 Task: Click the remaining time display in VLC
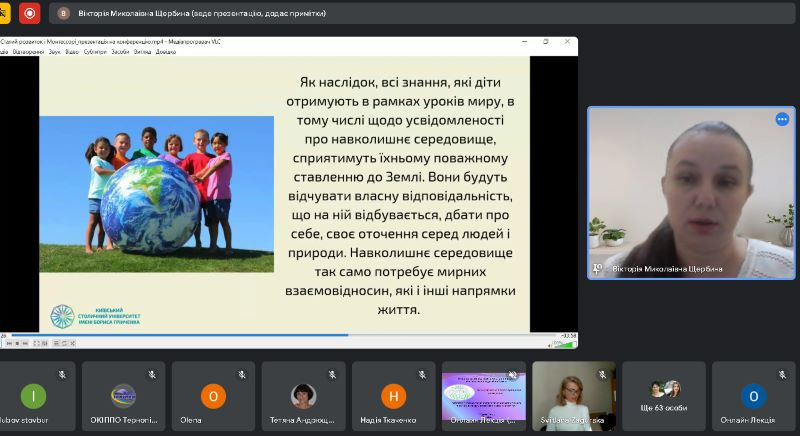[568, 336]
